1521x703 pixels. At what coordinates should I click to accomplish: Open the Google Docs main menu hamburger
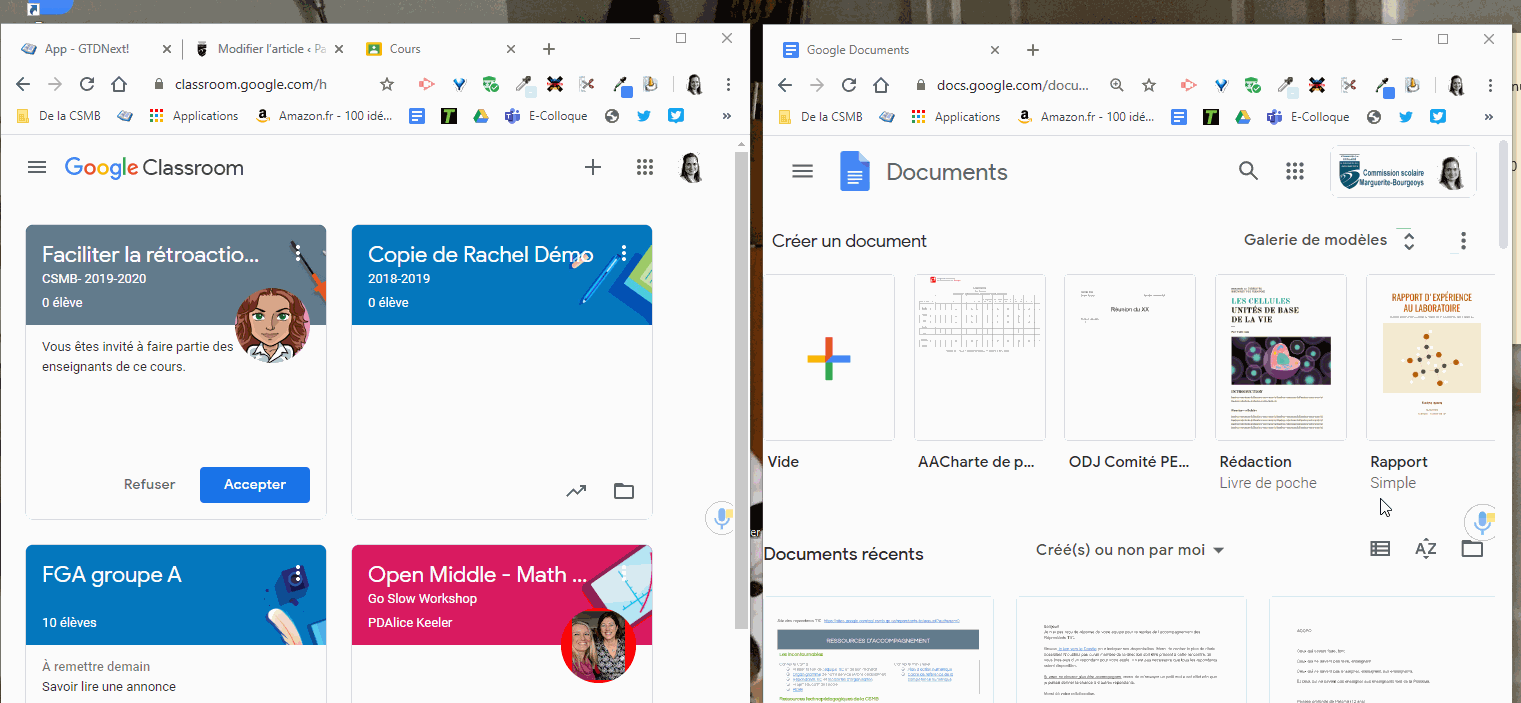pos(802,171)
